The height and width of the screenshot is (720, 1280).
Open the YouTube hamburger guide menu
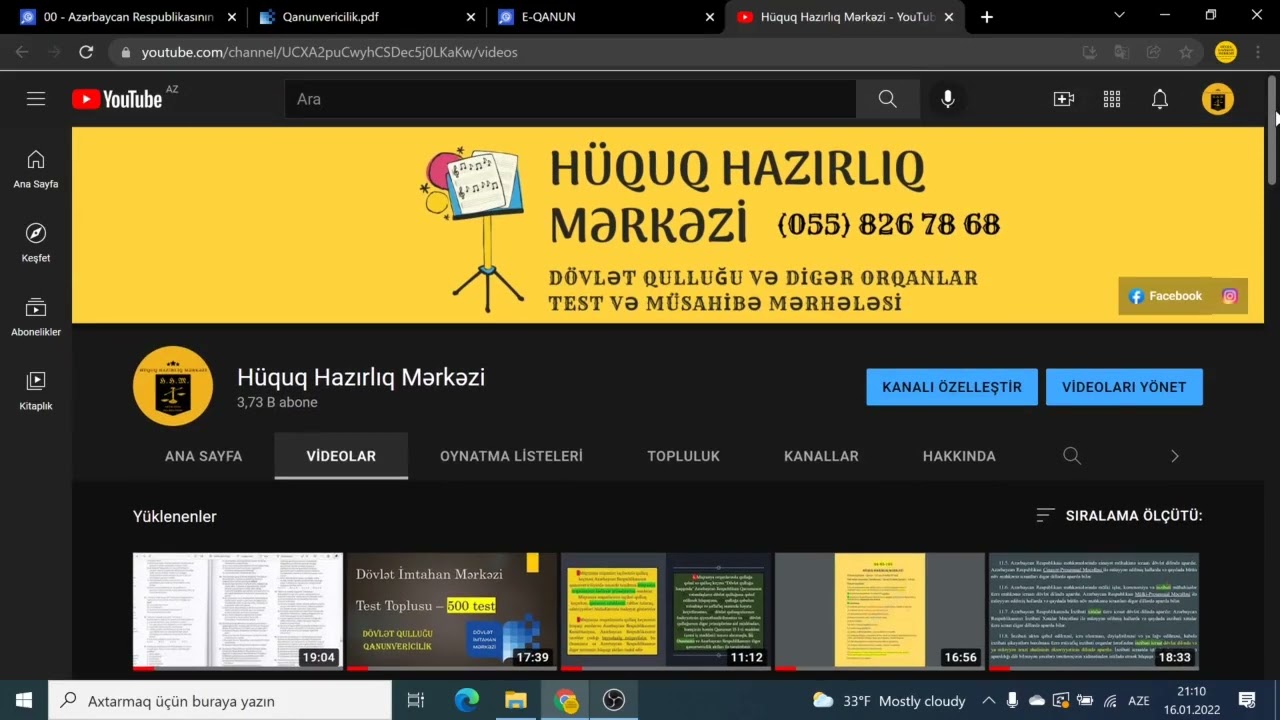(x=36, y=99)
